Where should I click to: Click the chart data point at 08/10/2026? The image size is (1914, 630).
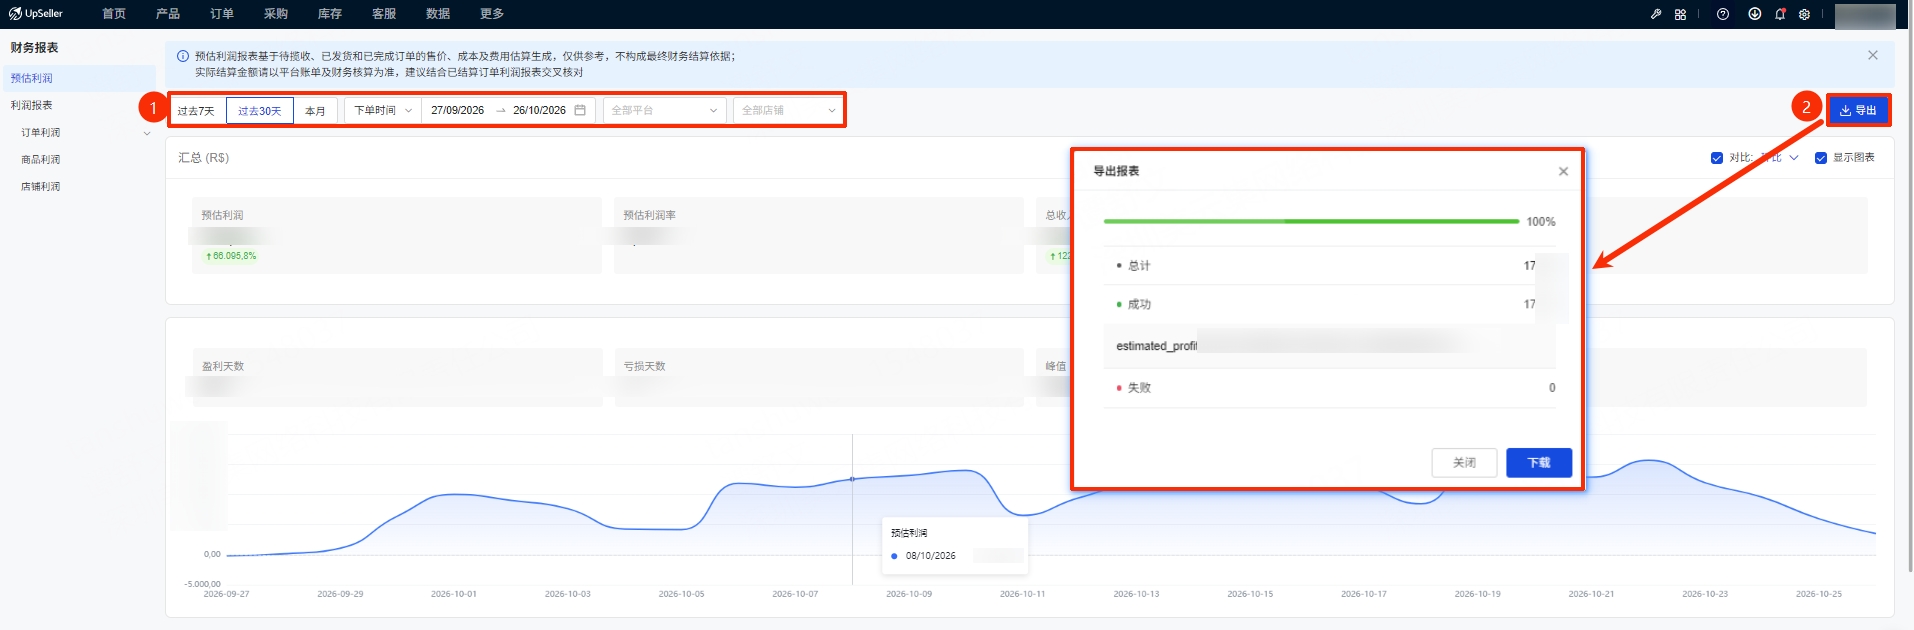point(852,479)
